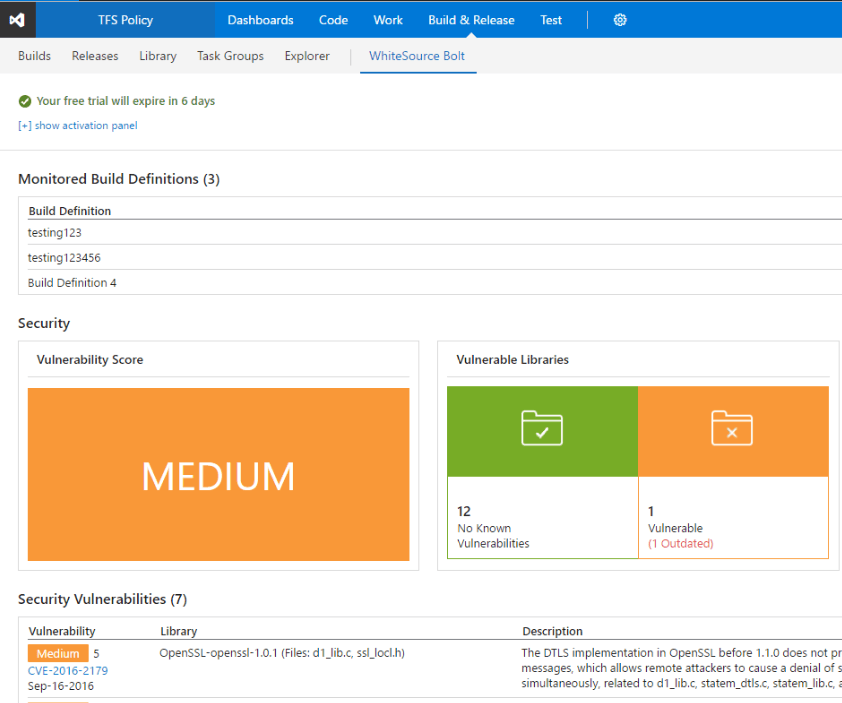Click the Vulnerability Score panel title
The image size is (842, 703).
click(x=90, y=360)
